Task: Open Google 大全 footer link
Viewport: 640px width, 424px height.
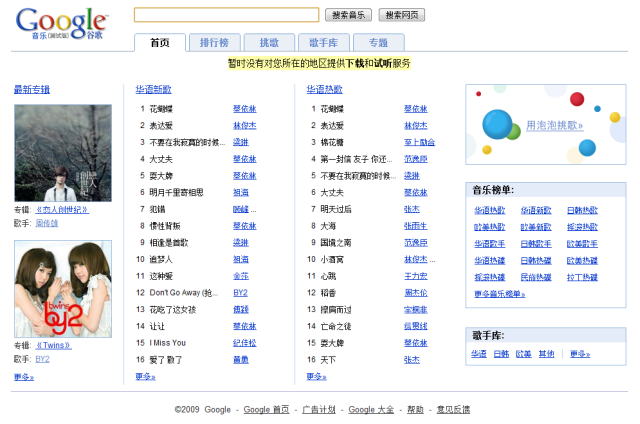Action: click(371, 409)
